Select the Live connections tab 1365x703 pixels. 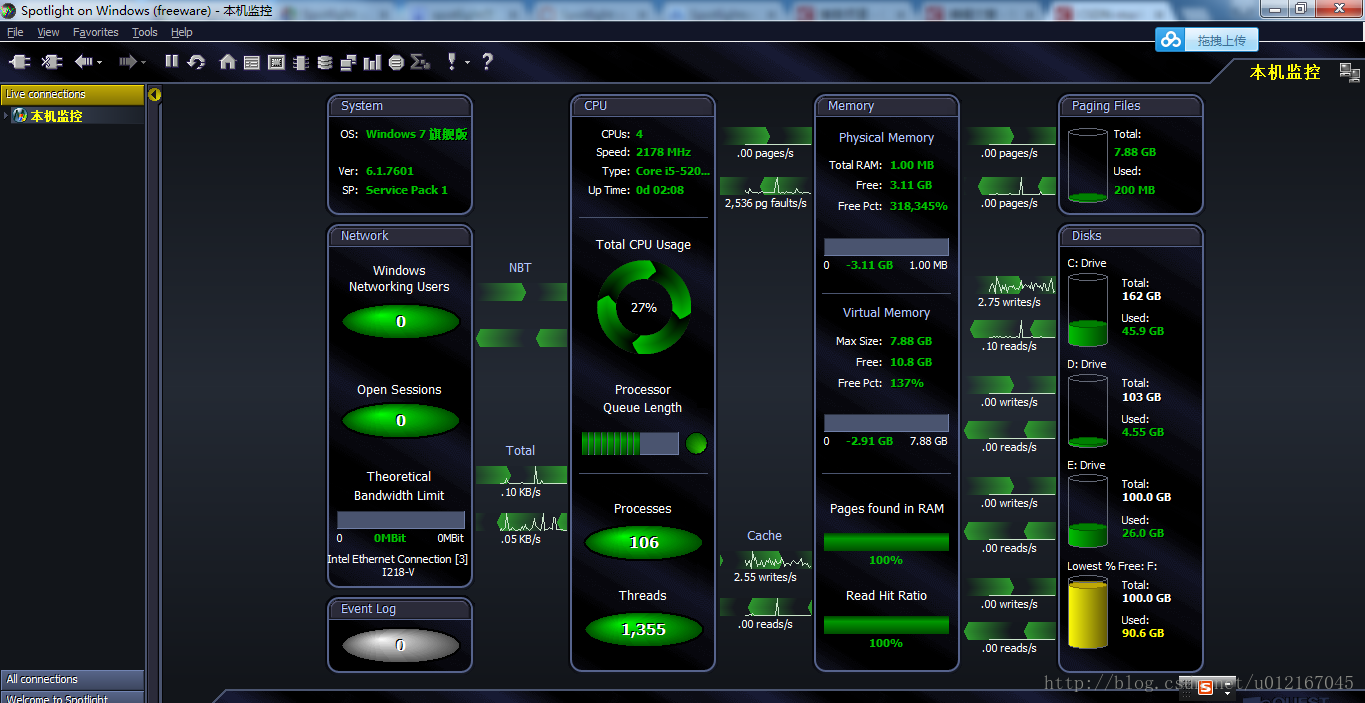click(72, 94)
